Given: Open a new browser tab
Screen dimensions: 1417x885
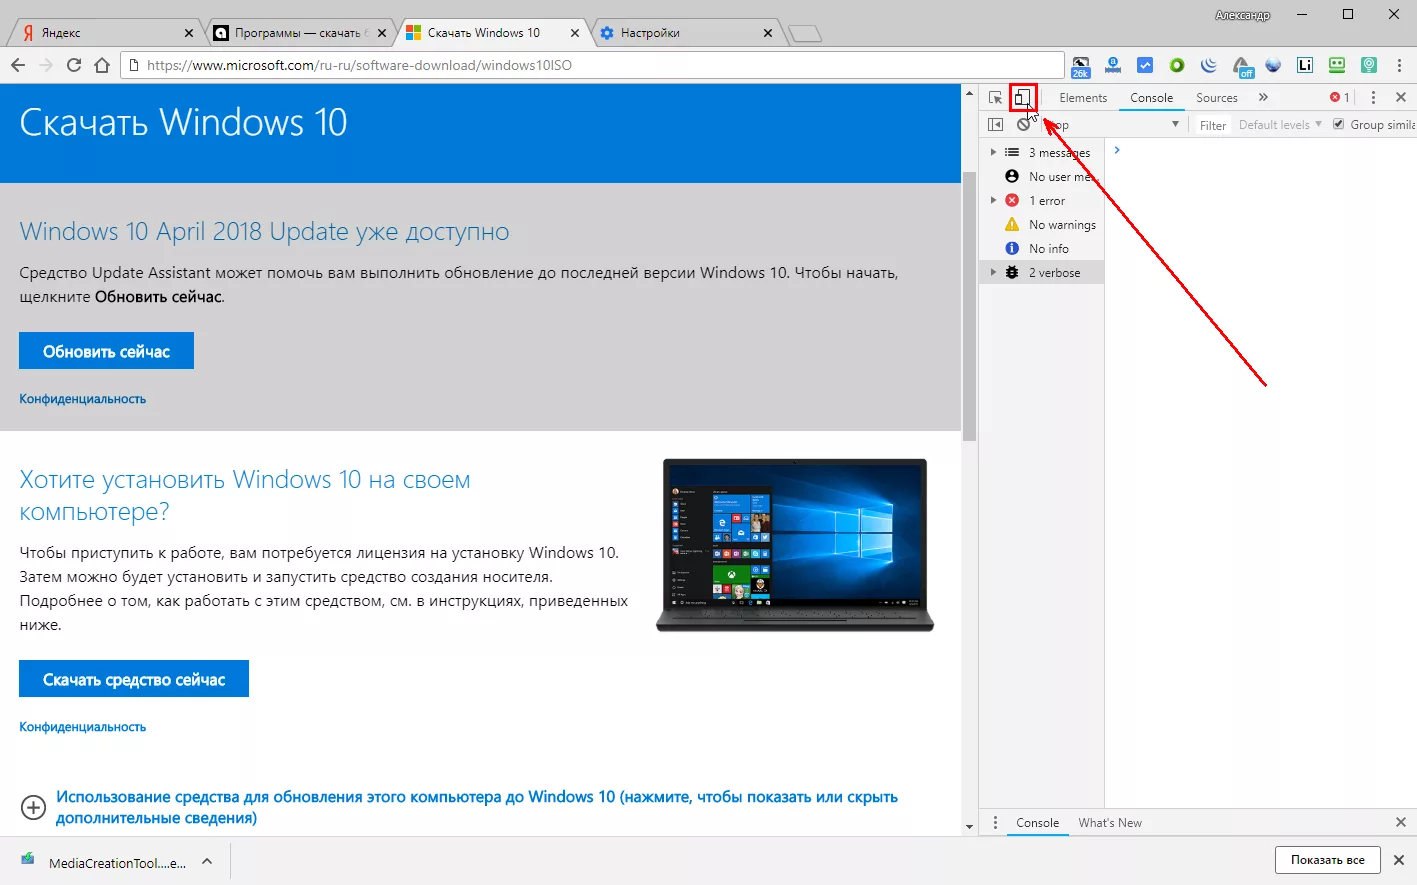Looking at the screenshot, I should point(805,34).
